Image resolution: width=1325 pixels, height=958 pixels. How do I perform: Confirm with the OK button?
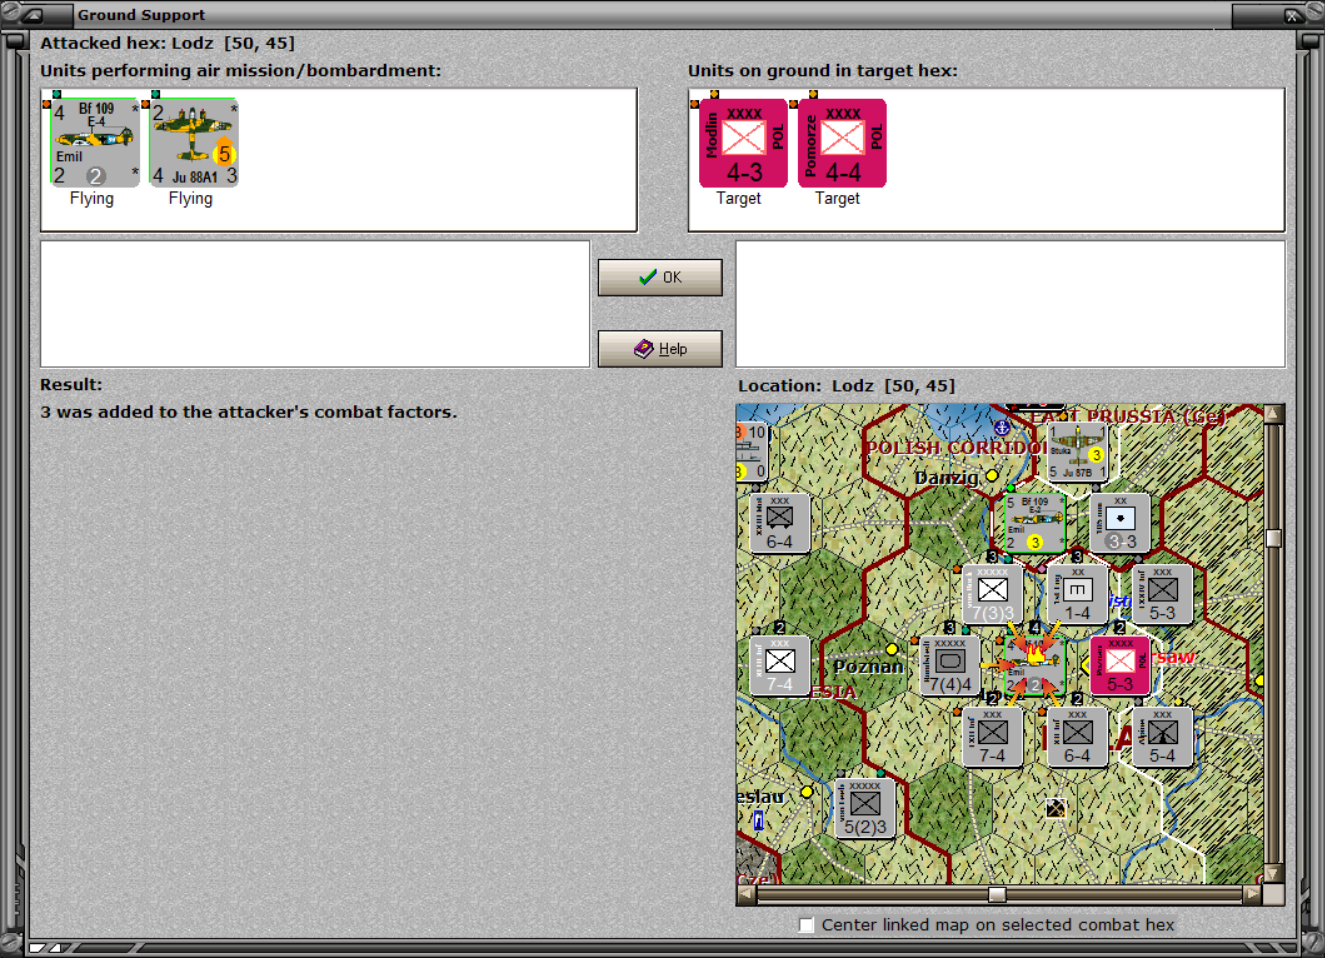[660, 277]
